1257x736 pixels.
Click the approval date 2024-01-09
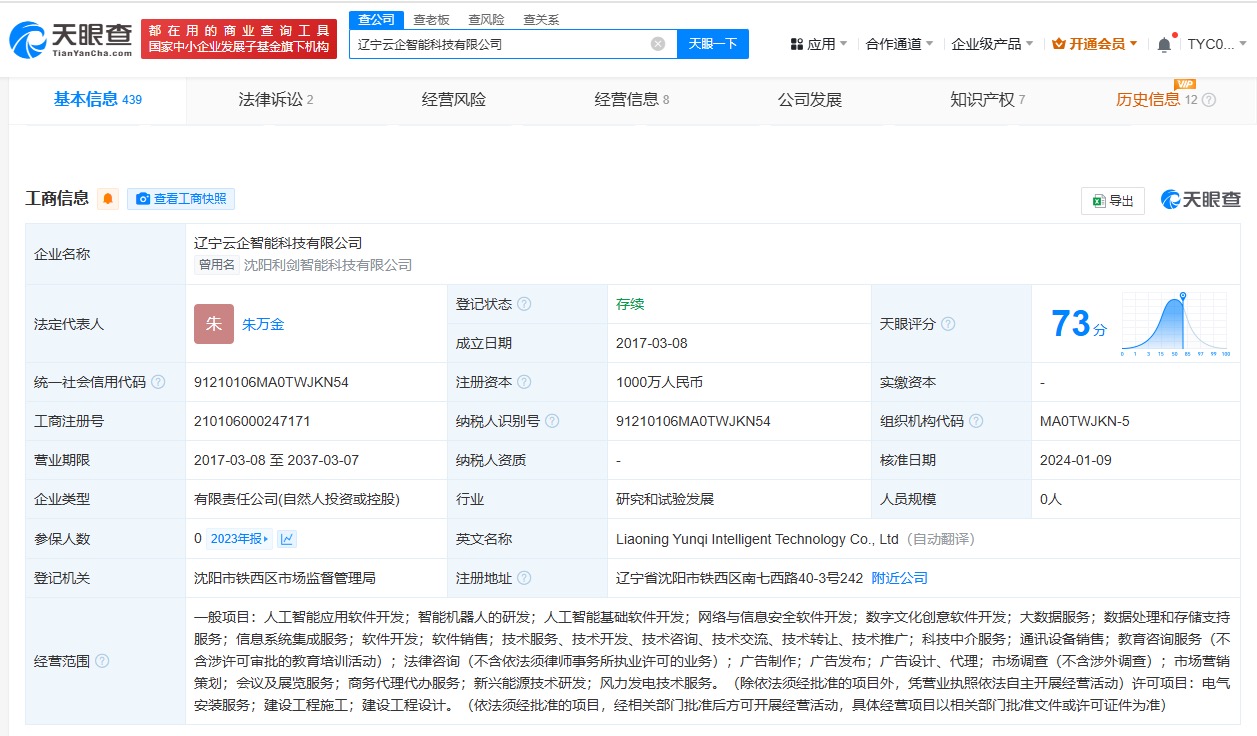1076,460
